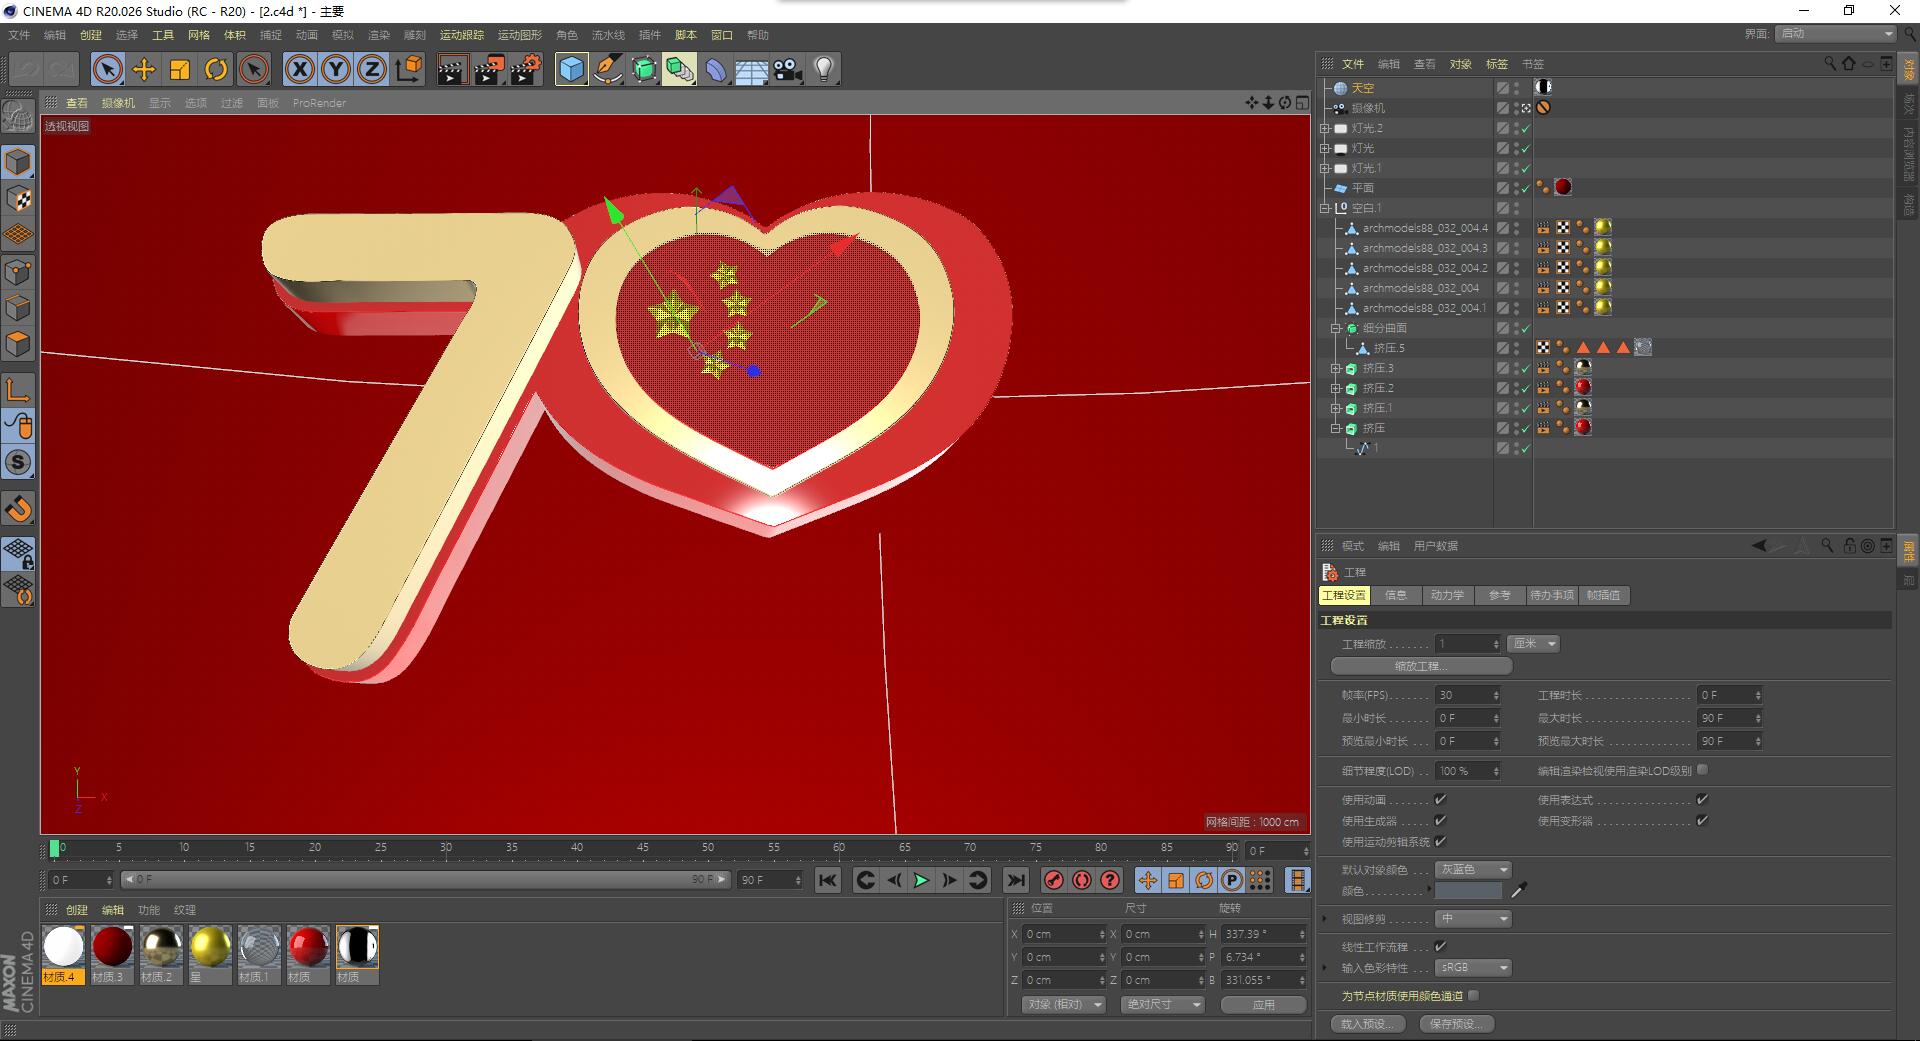The width and height of the screenshot is (1920, 1041).
Task: Toggle the 使用运动剪辑系统 checkbox
Action: pyautogui.click(x=1440, y=841)
